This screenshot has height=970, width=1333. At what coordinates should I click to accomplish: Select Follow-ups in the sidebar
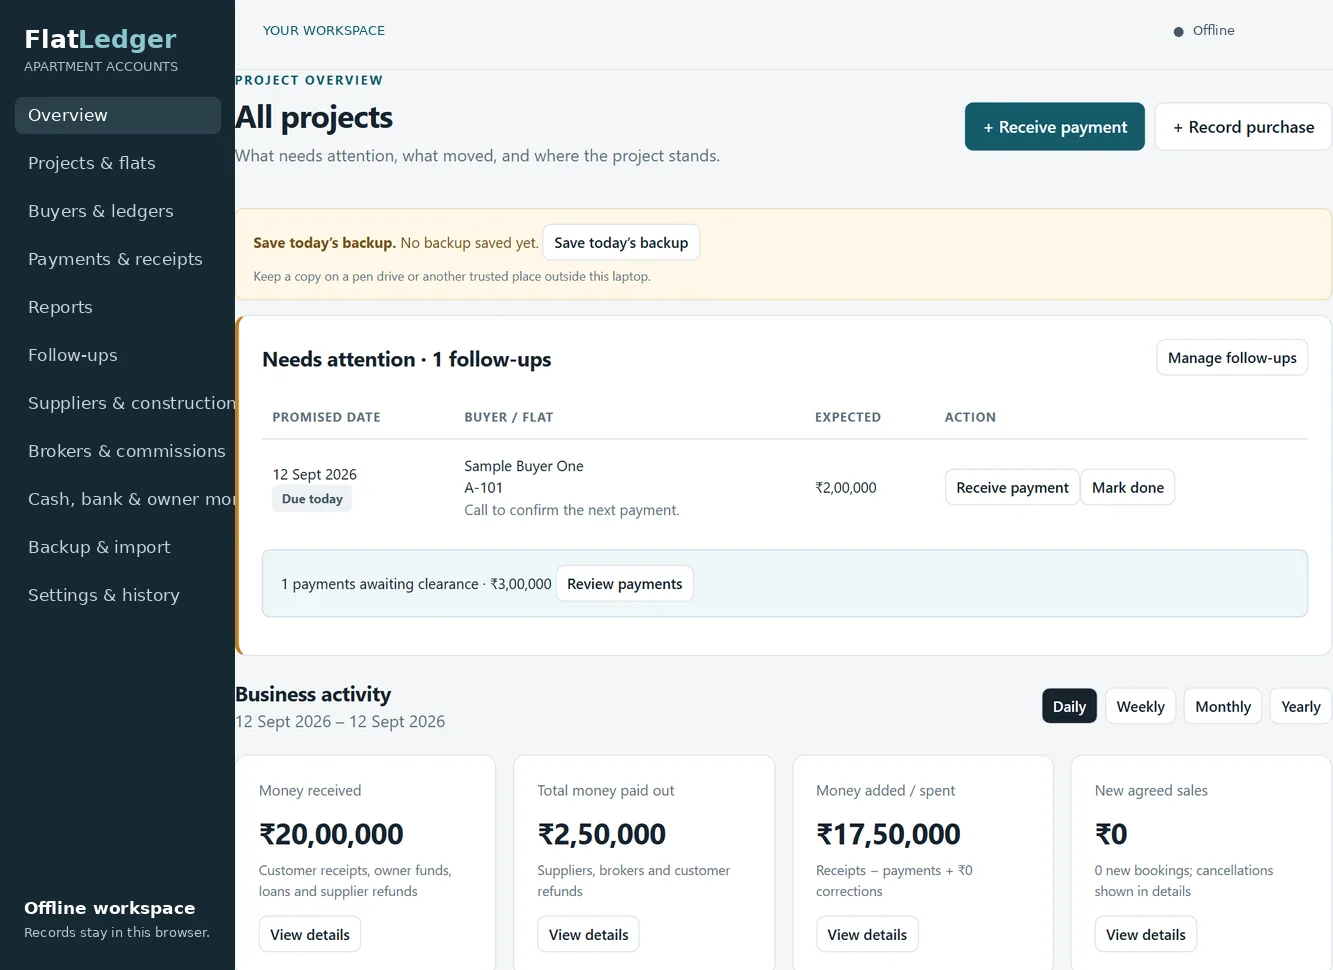tap(118, 355)
